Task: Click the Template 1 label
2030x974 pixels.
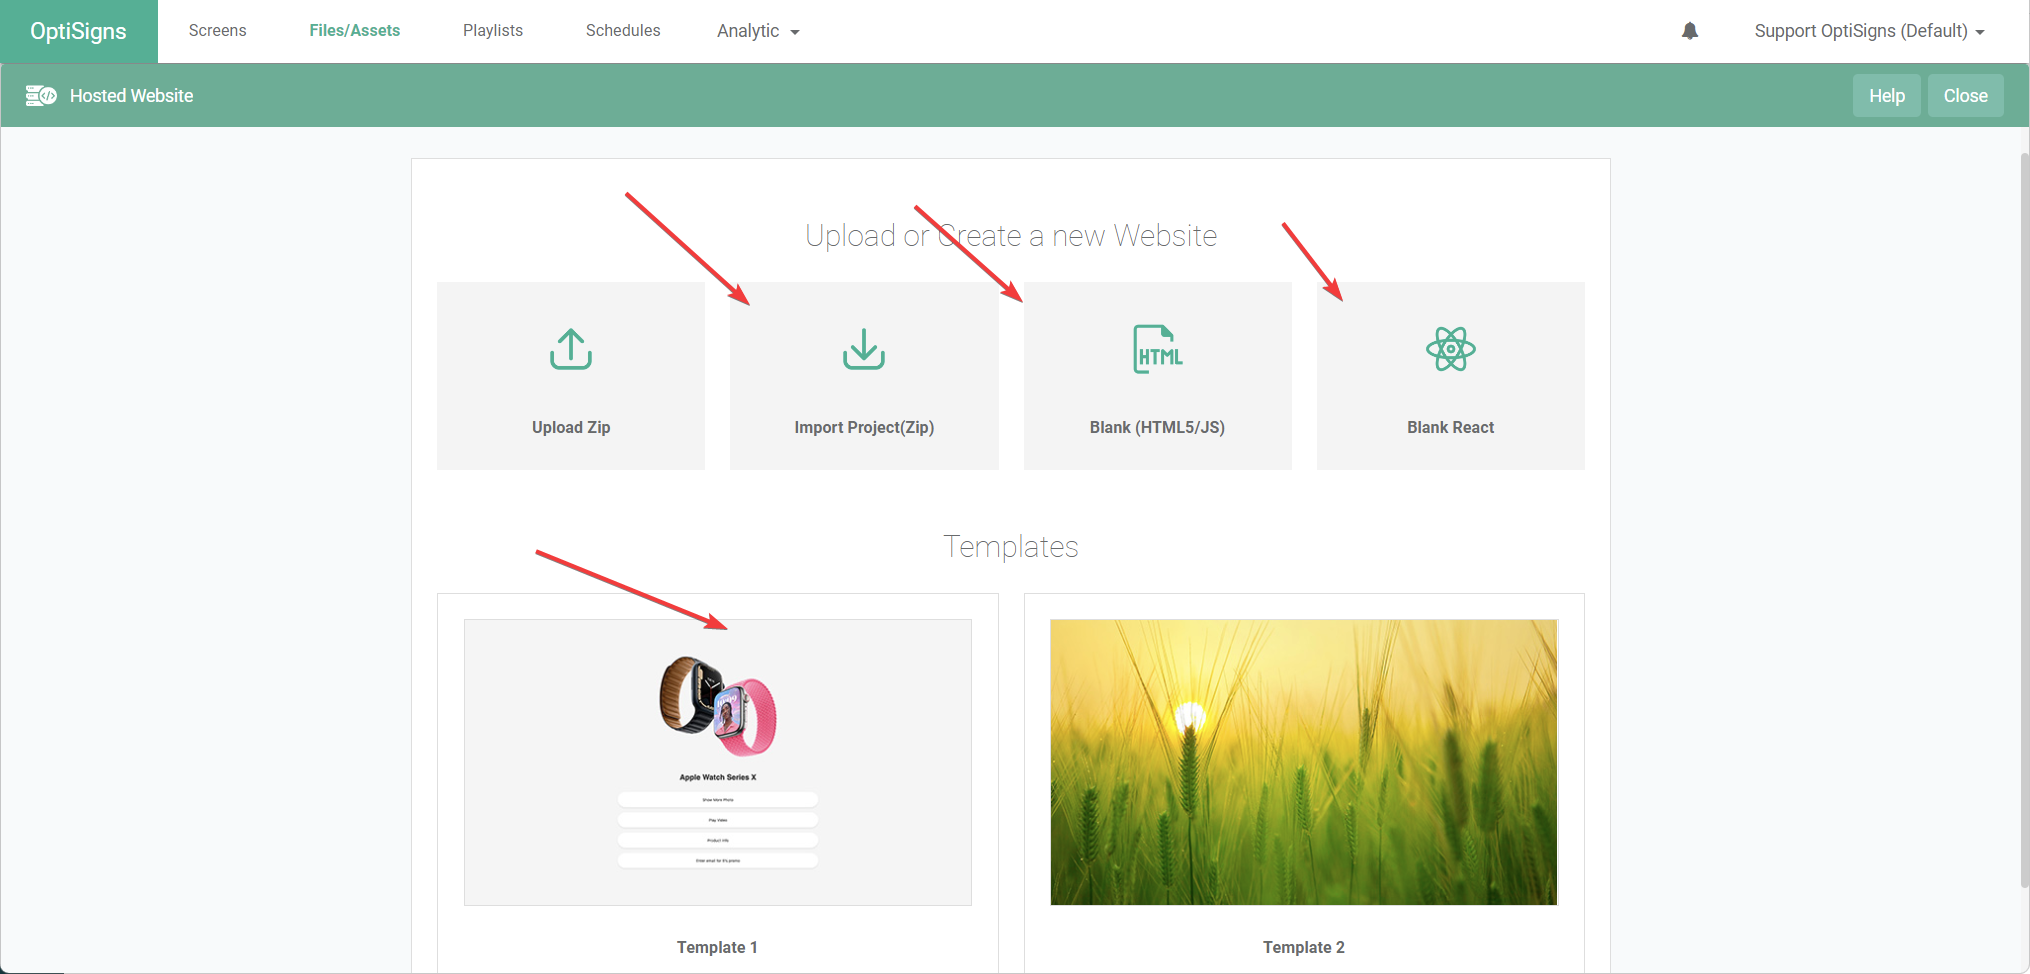Action: point(717,947)
